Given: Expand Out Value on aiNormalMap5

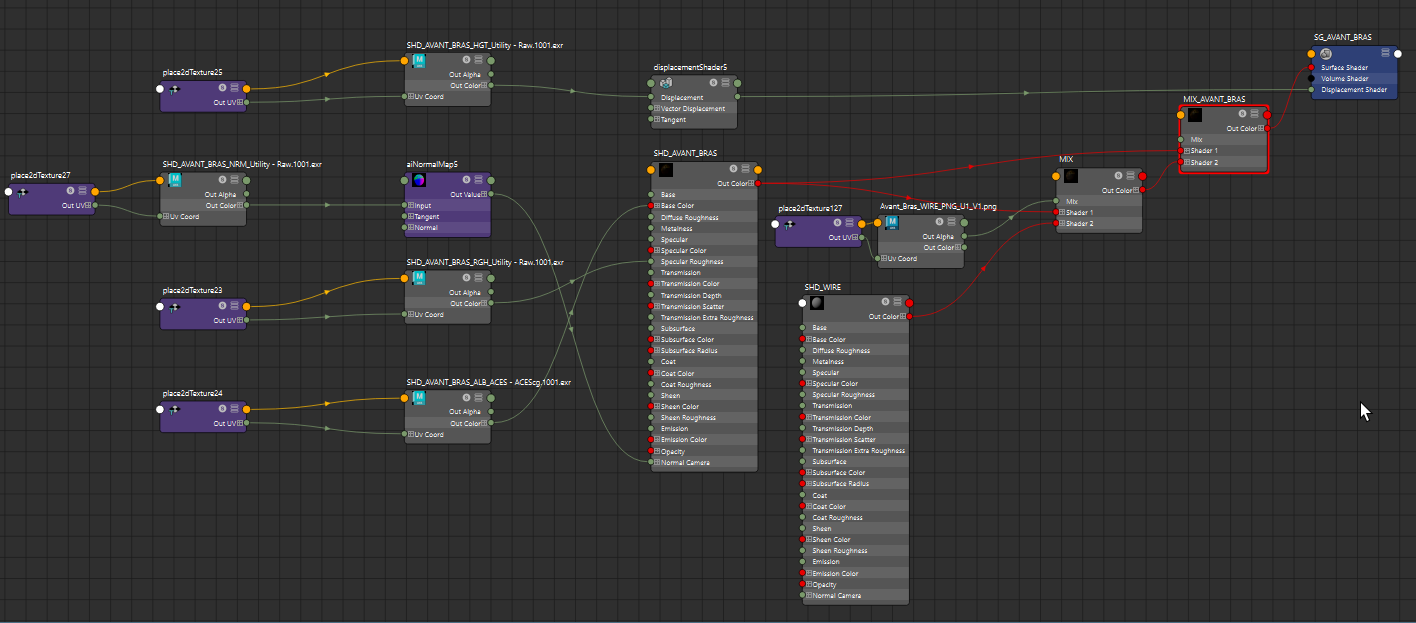Looking at the screenshot, I should click(486, 195).
